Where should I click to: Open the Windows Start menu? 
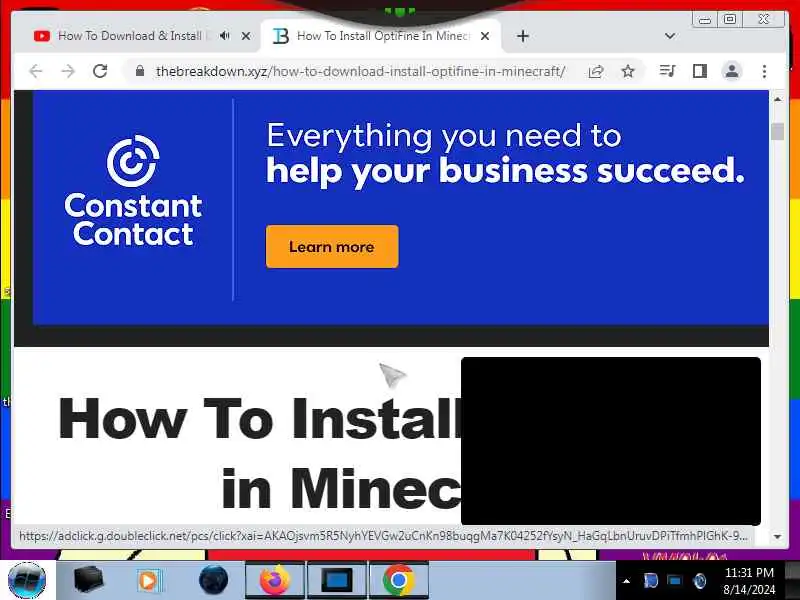(x=27, y=580)
